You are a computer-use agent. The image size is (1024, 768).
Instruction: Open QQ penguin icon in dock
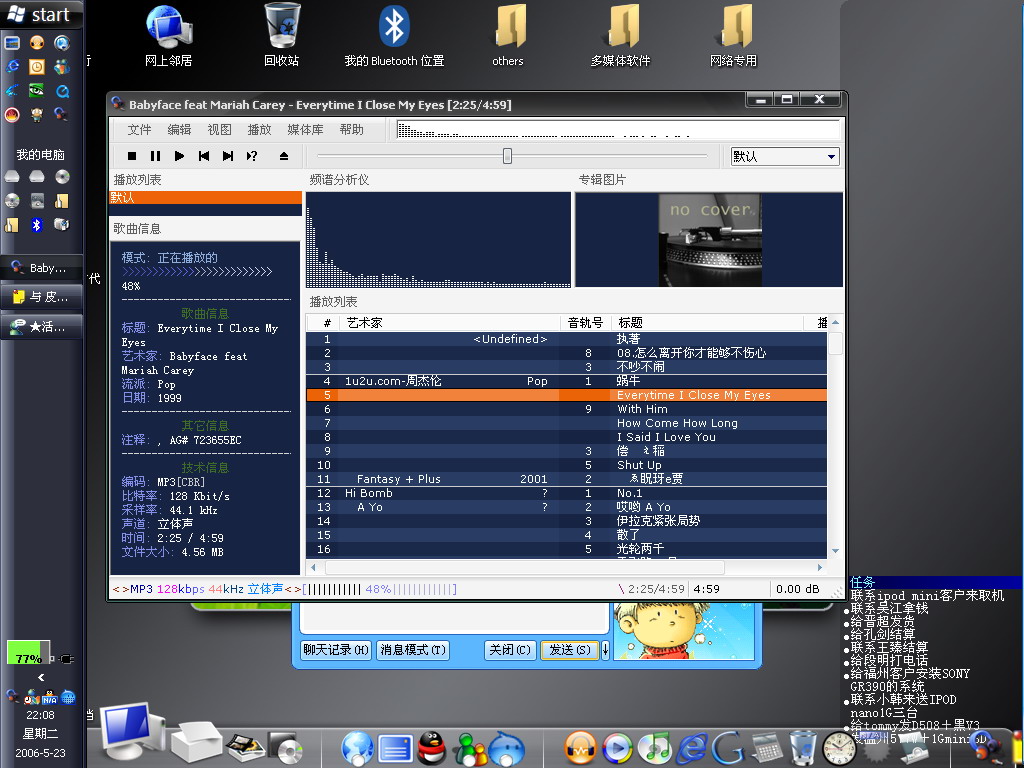pos(432,748)
